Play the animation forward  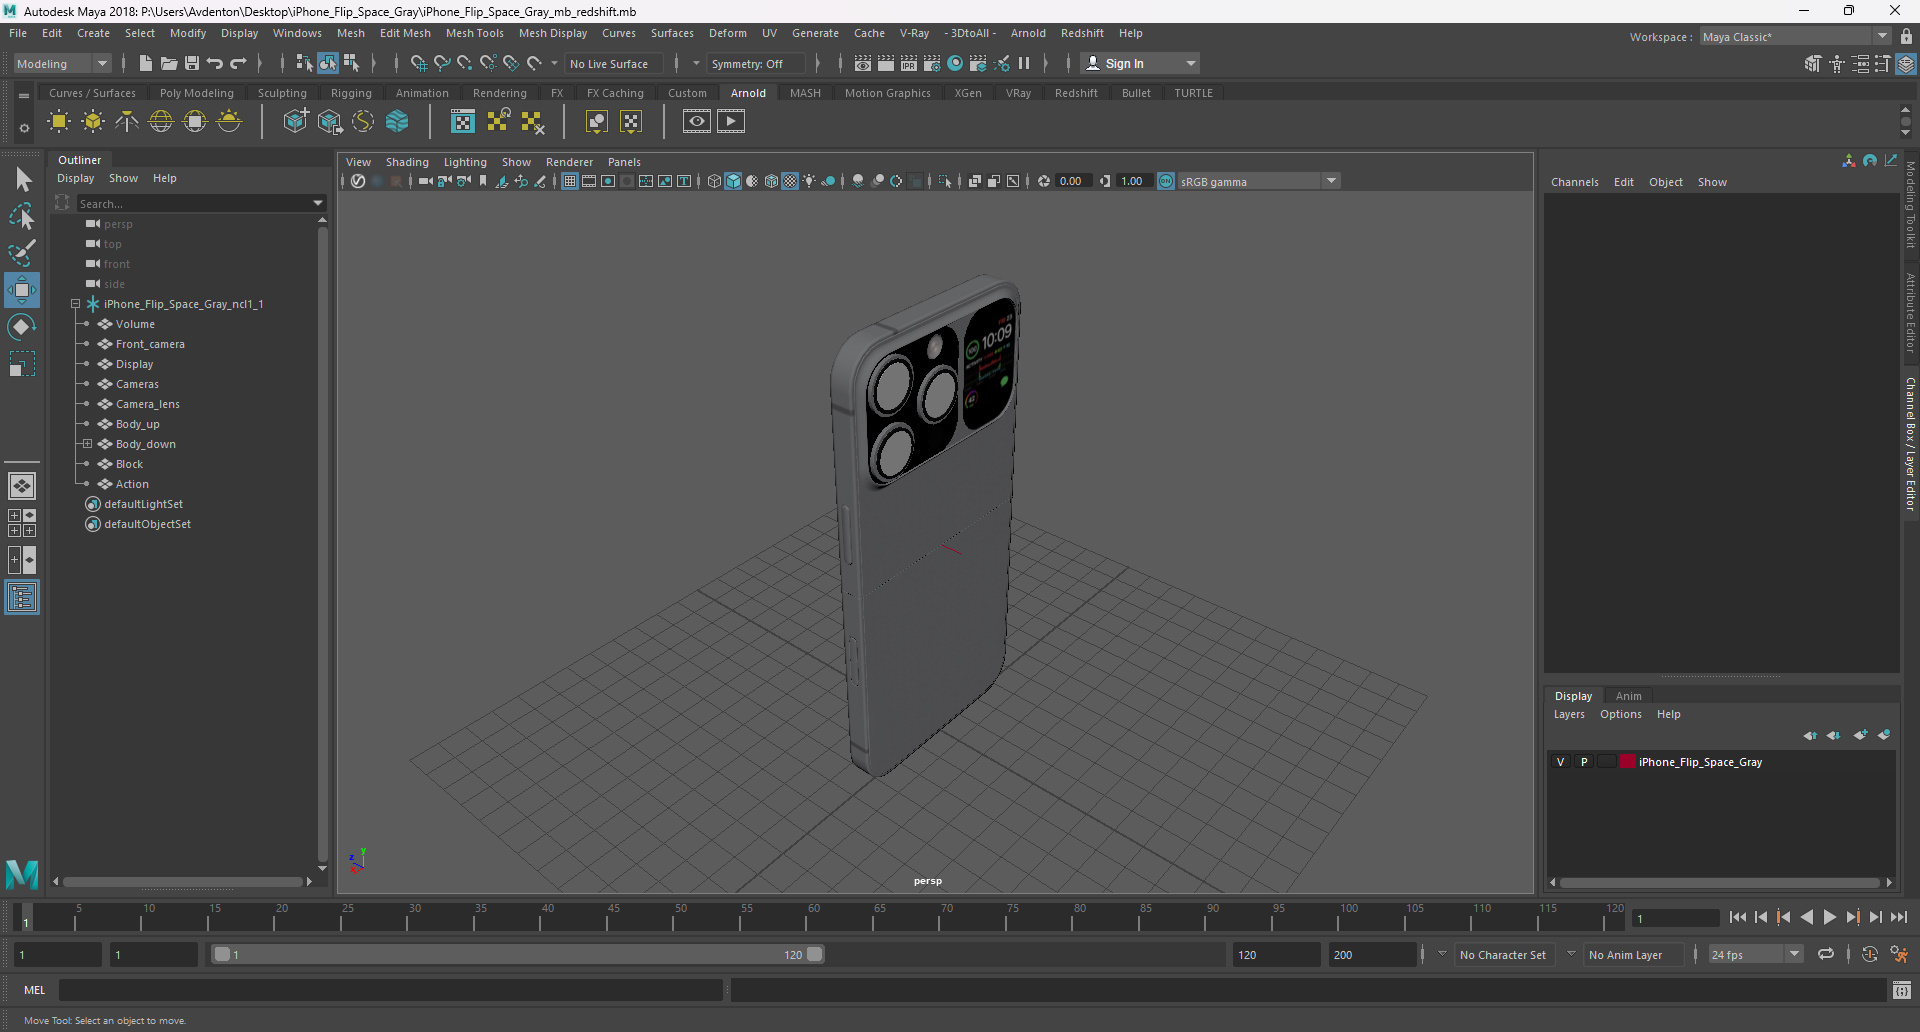point(1829,917)
